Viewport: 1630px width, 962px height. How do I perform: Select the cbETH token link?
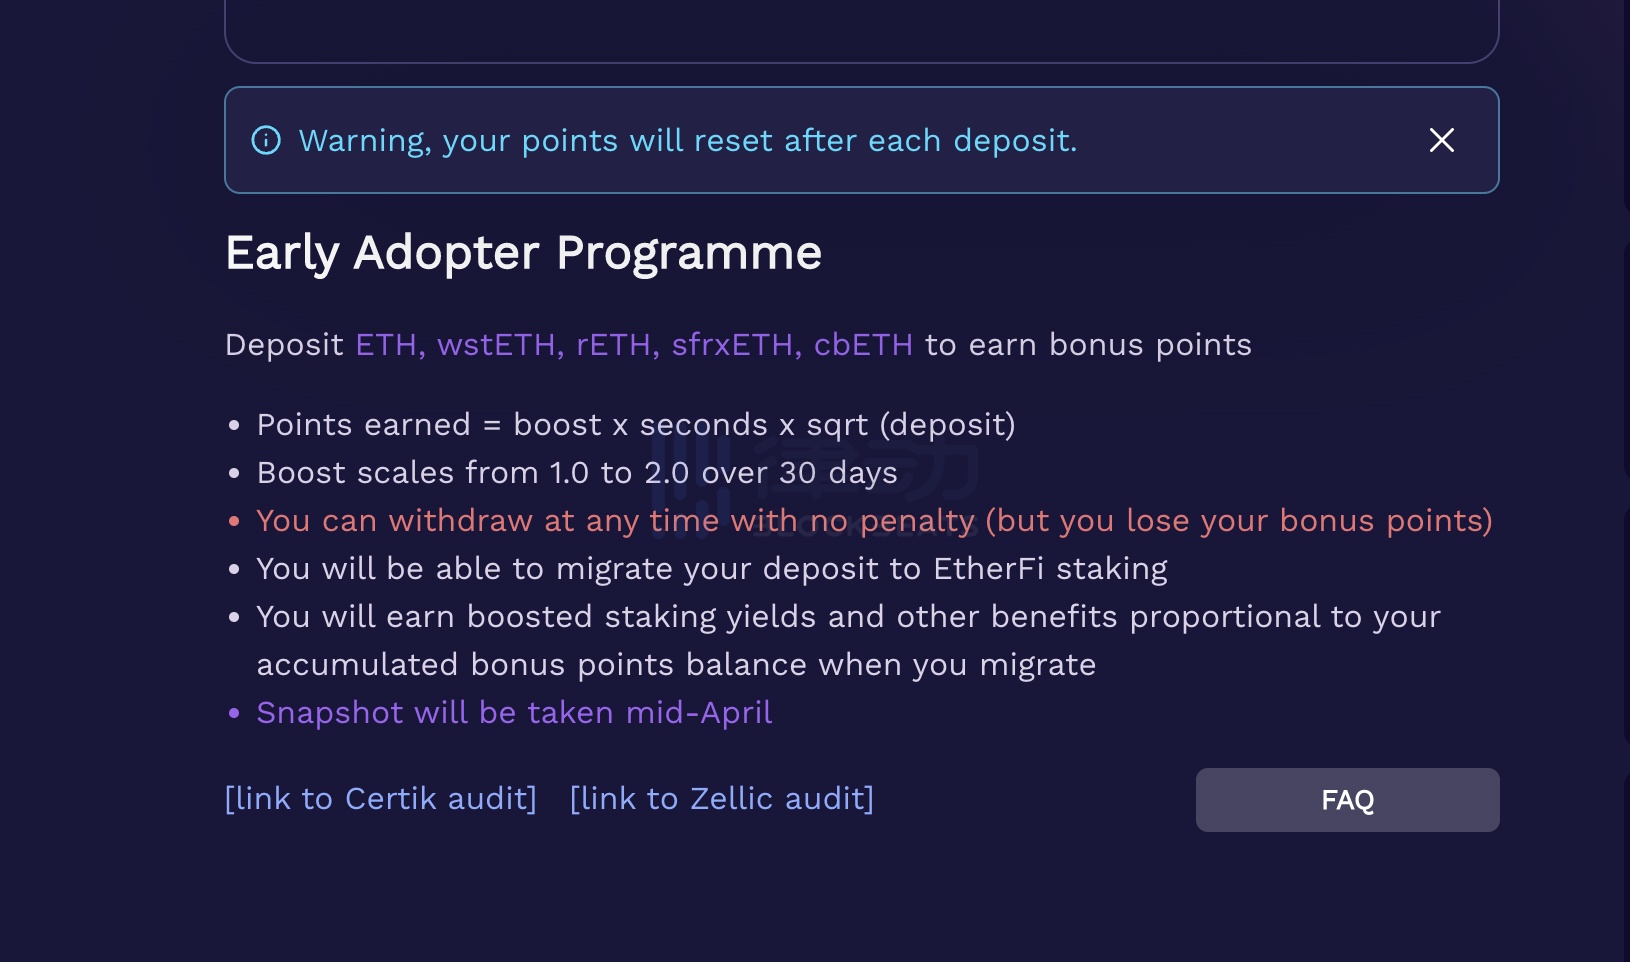tap(867, 344)
